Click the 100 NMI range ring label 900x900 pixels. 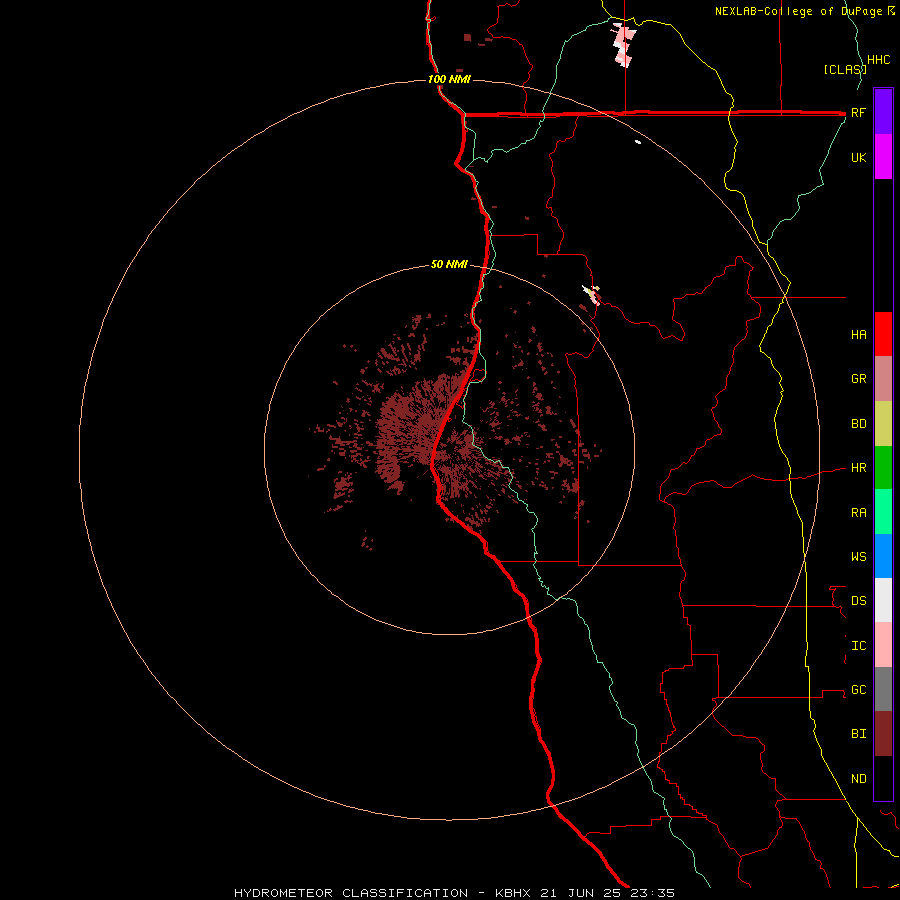449,79
